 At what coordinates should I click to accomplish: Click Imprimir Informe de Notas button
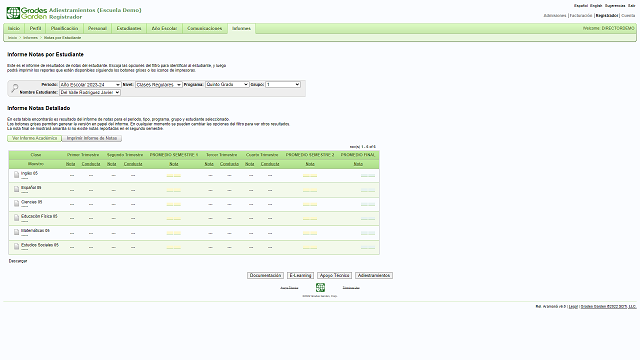(92, 138)
